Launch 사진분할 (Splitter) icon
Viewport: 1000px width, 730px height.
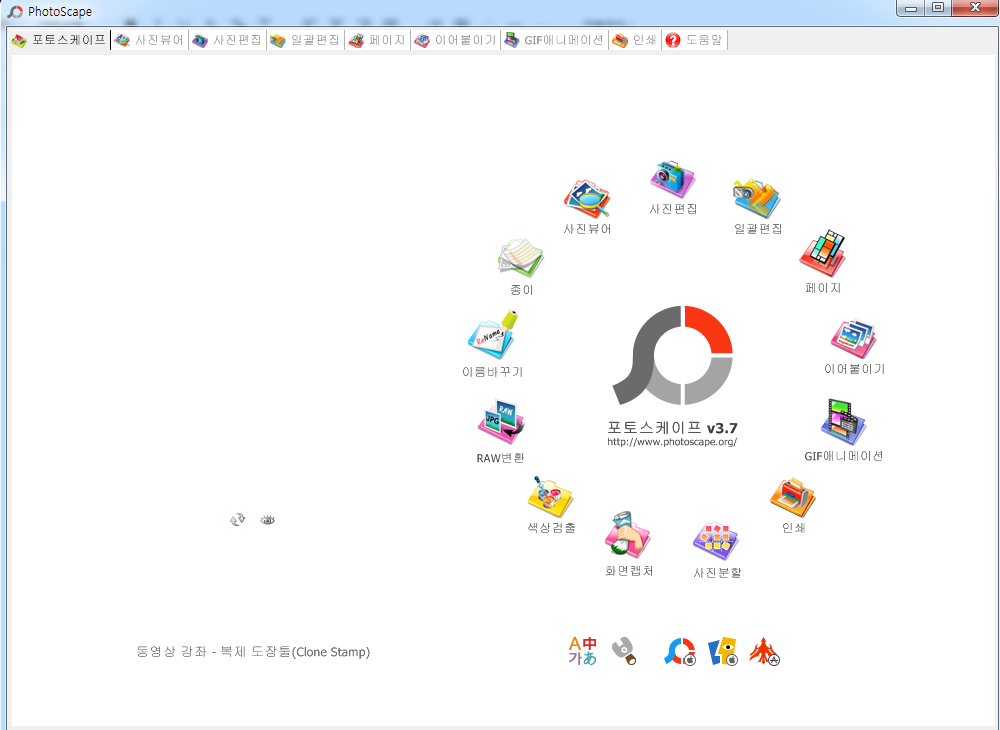coord(716,541)
